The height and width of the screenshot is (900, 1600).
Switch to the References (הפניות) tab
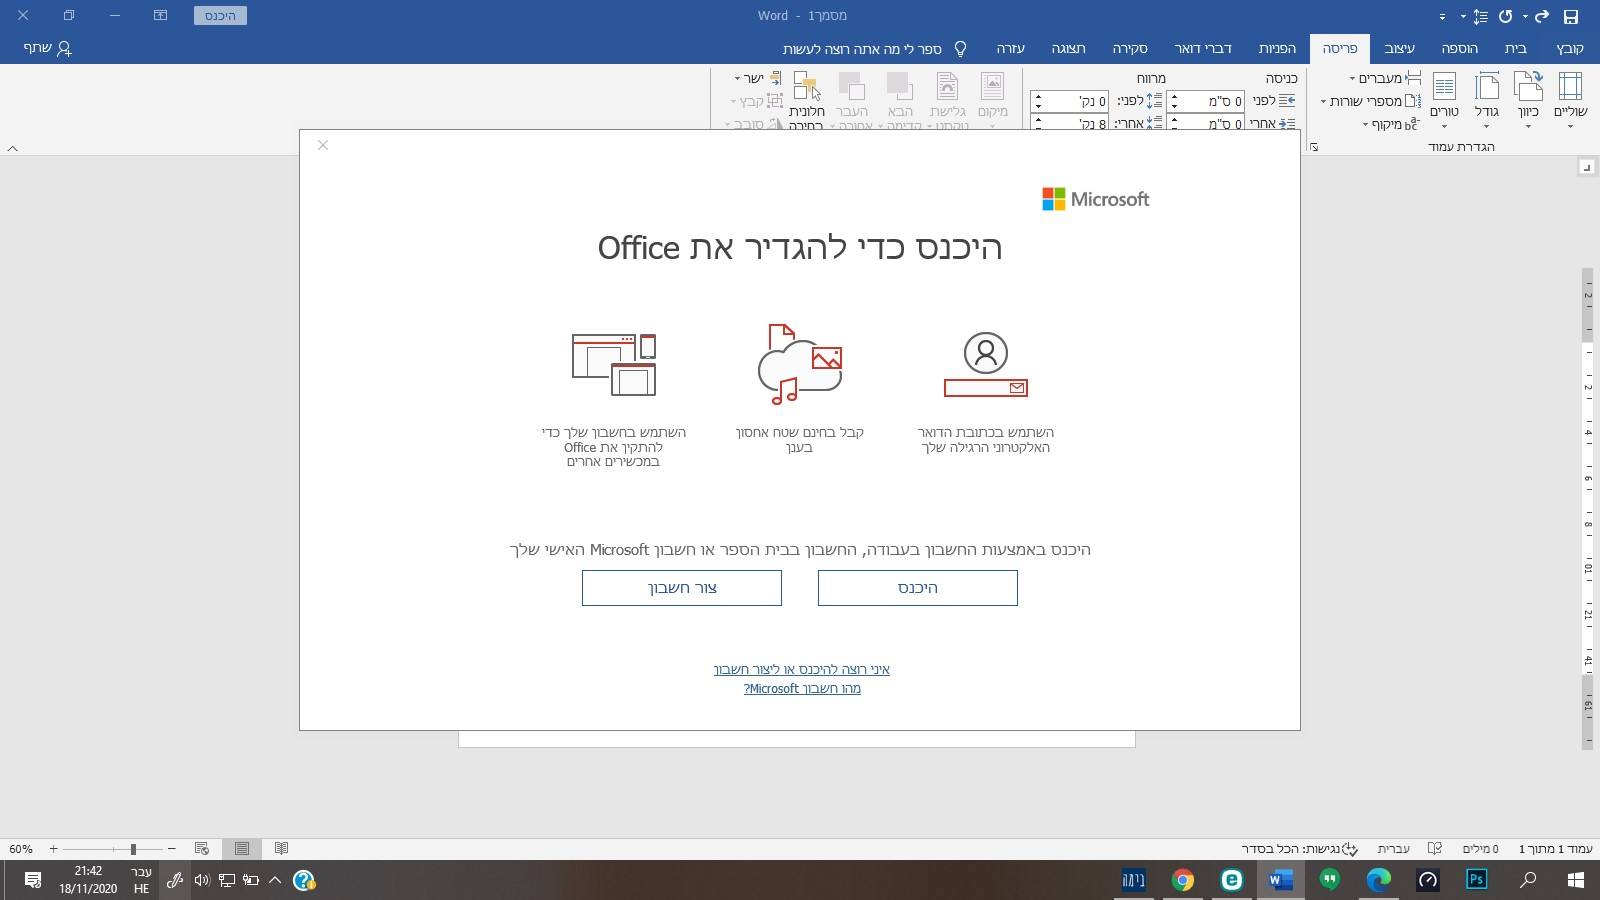pyautogui.click(x=1277, y=48)
